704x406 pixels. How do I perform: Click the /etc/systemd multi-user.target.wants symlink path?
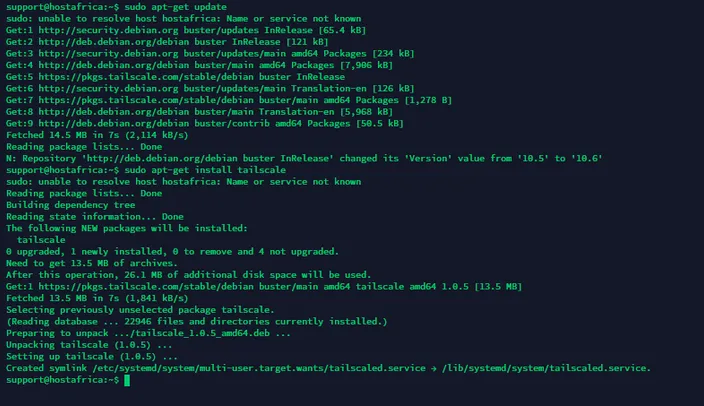pos(259,368)
